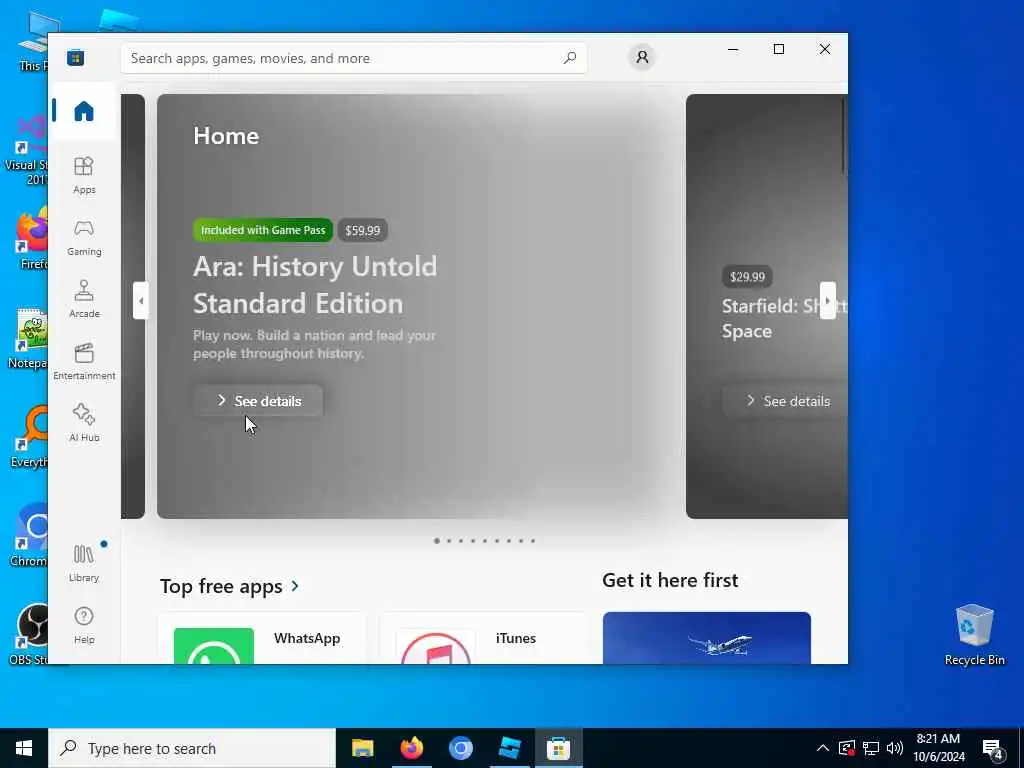Click the search magnifier icon in Store
This screenshot has height=768, width=1024.
tap(569, 58)
